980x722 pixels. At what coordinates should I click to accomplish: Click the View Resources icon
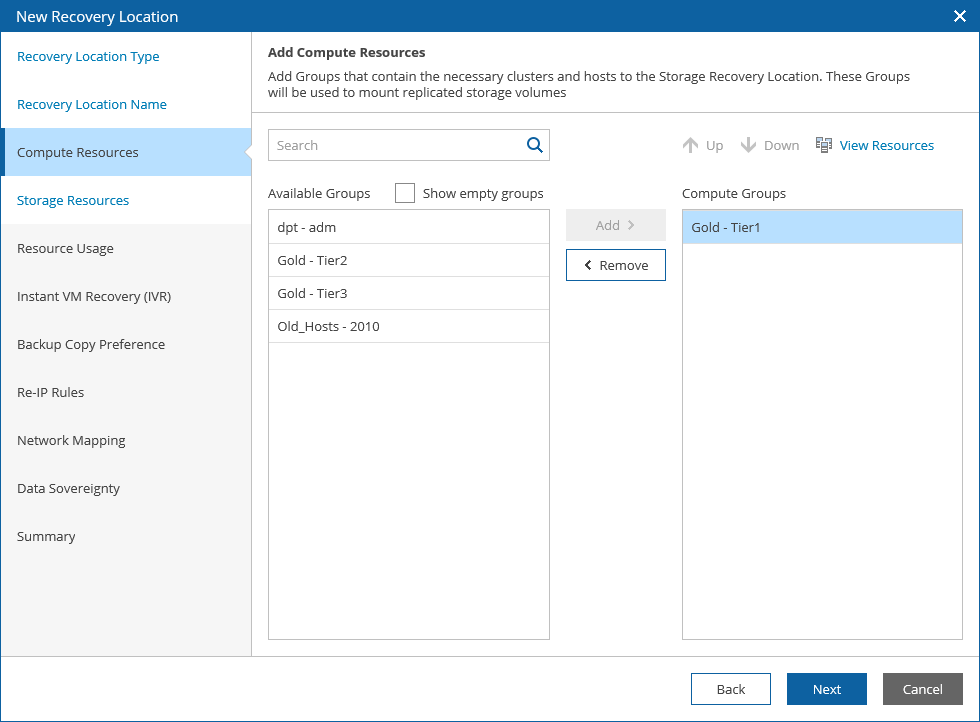click(824, 145)
